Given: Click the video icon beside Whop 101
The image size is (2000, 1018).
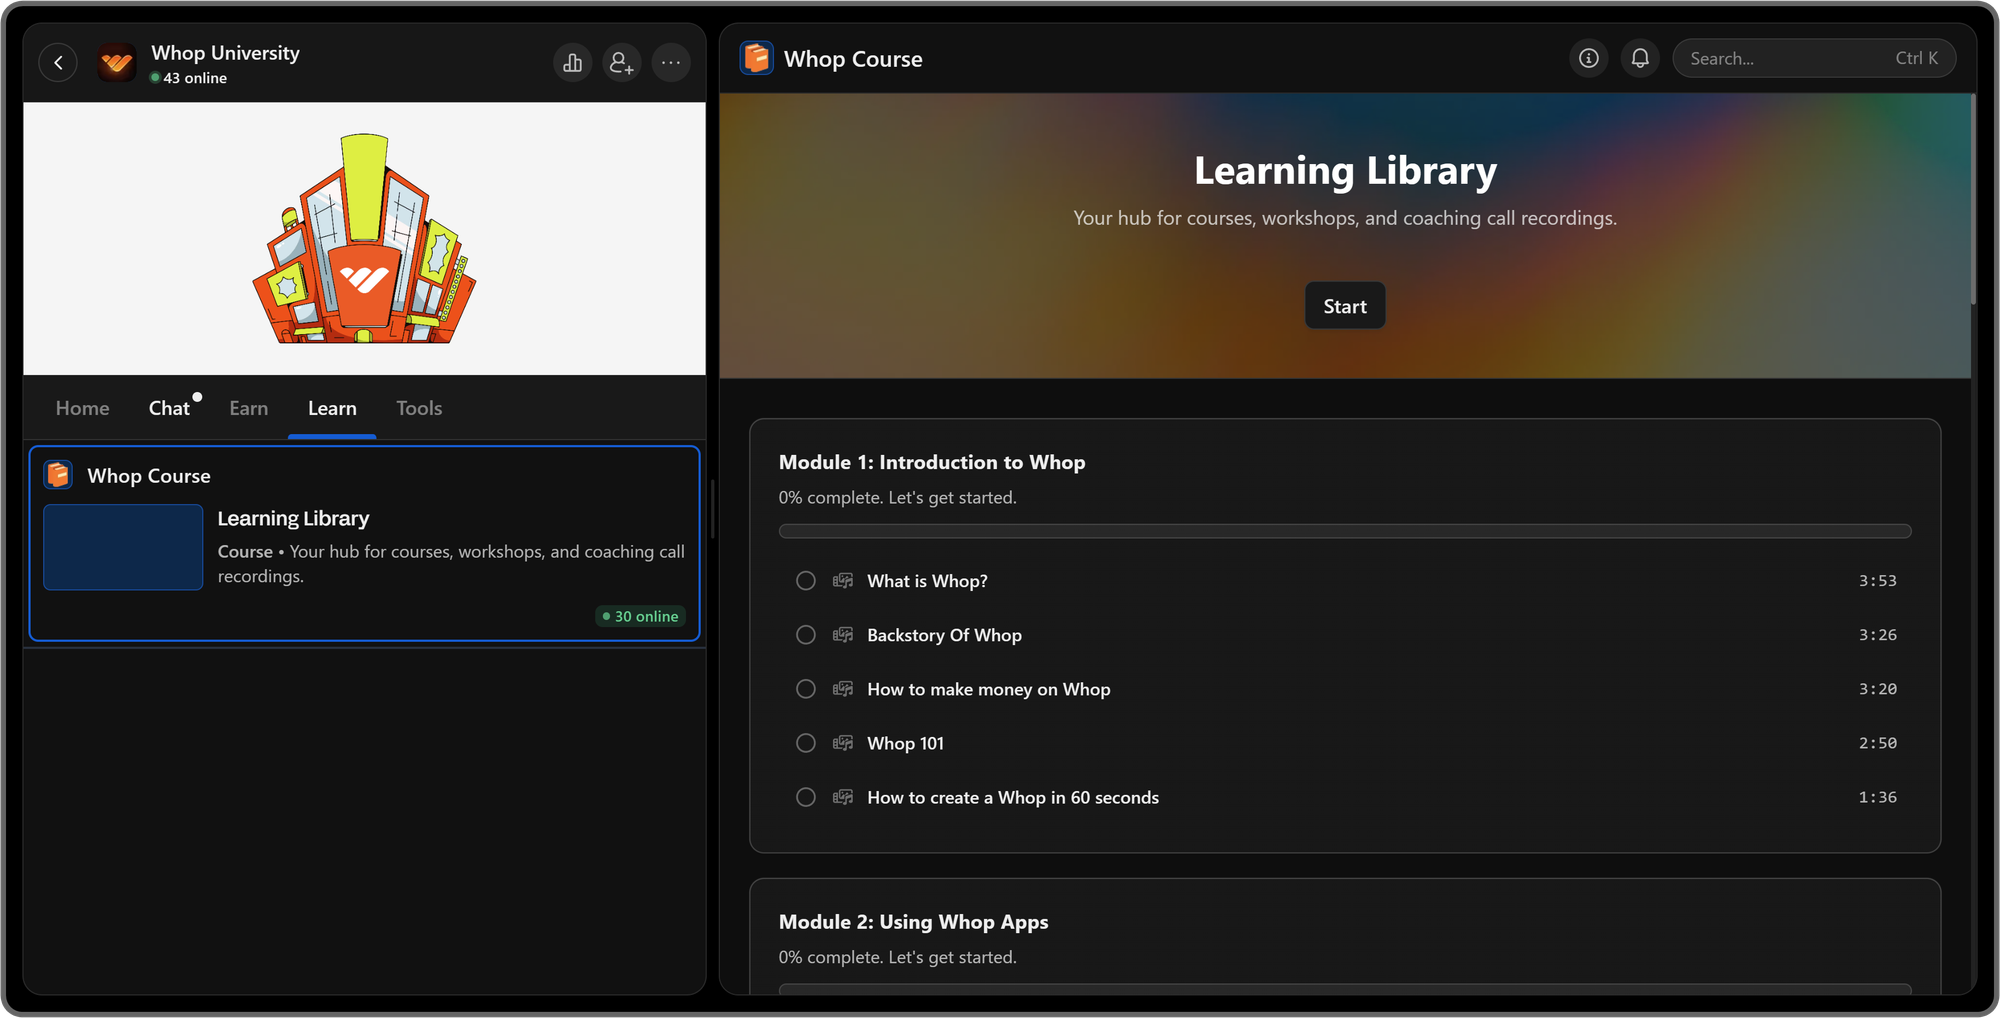Looking at the screenshot, I should point(843,743).
